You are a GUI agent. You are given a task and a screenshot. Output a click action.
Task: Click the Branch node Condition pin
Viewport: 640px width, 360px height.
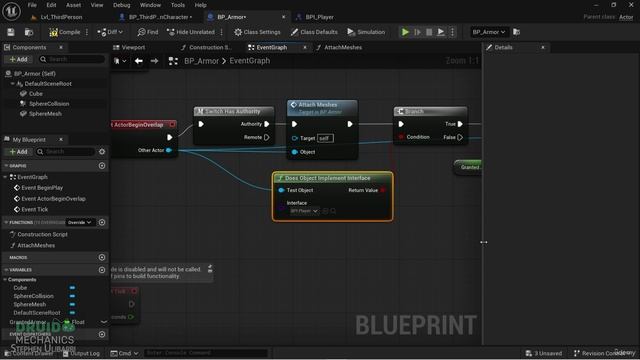pos(401,137)
